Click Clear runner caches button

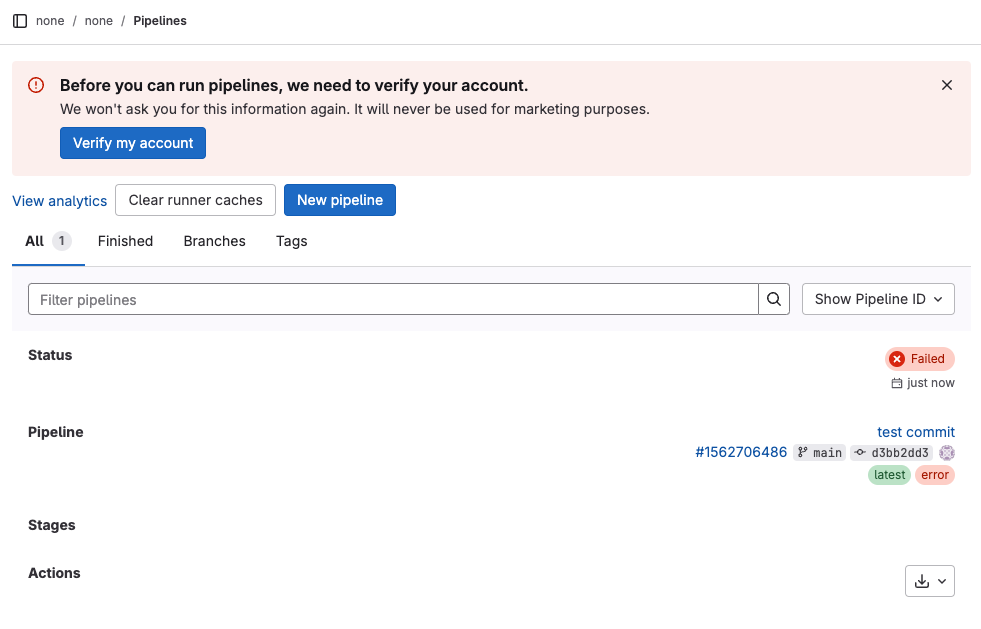[x=195, y=200]
